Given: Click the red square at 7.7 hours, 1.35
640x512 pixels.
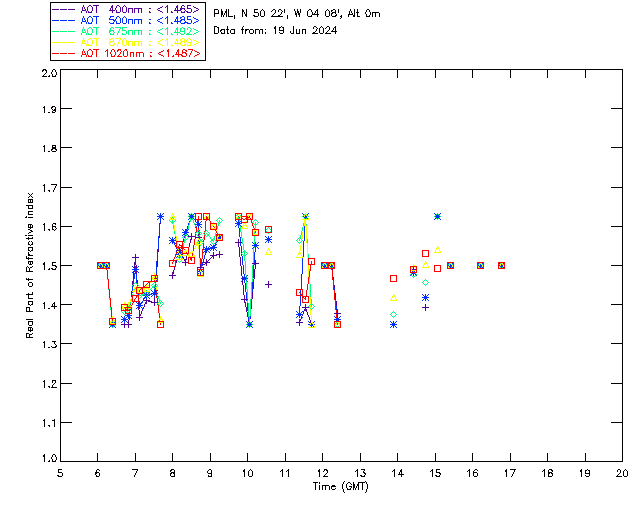Looking at the screenshot, I should (160, 325).
